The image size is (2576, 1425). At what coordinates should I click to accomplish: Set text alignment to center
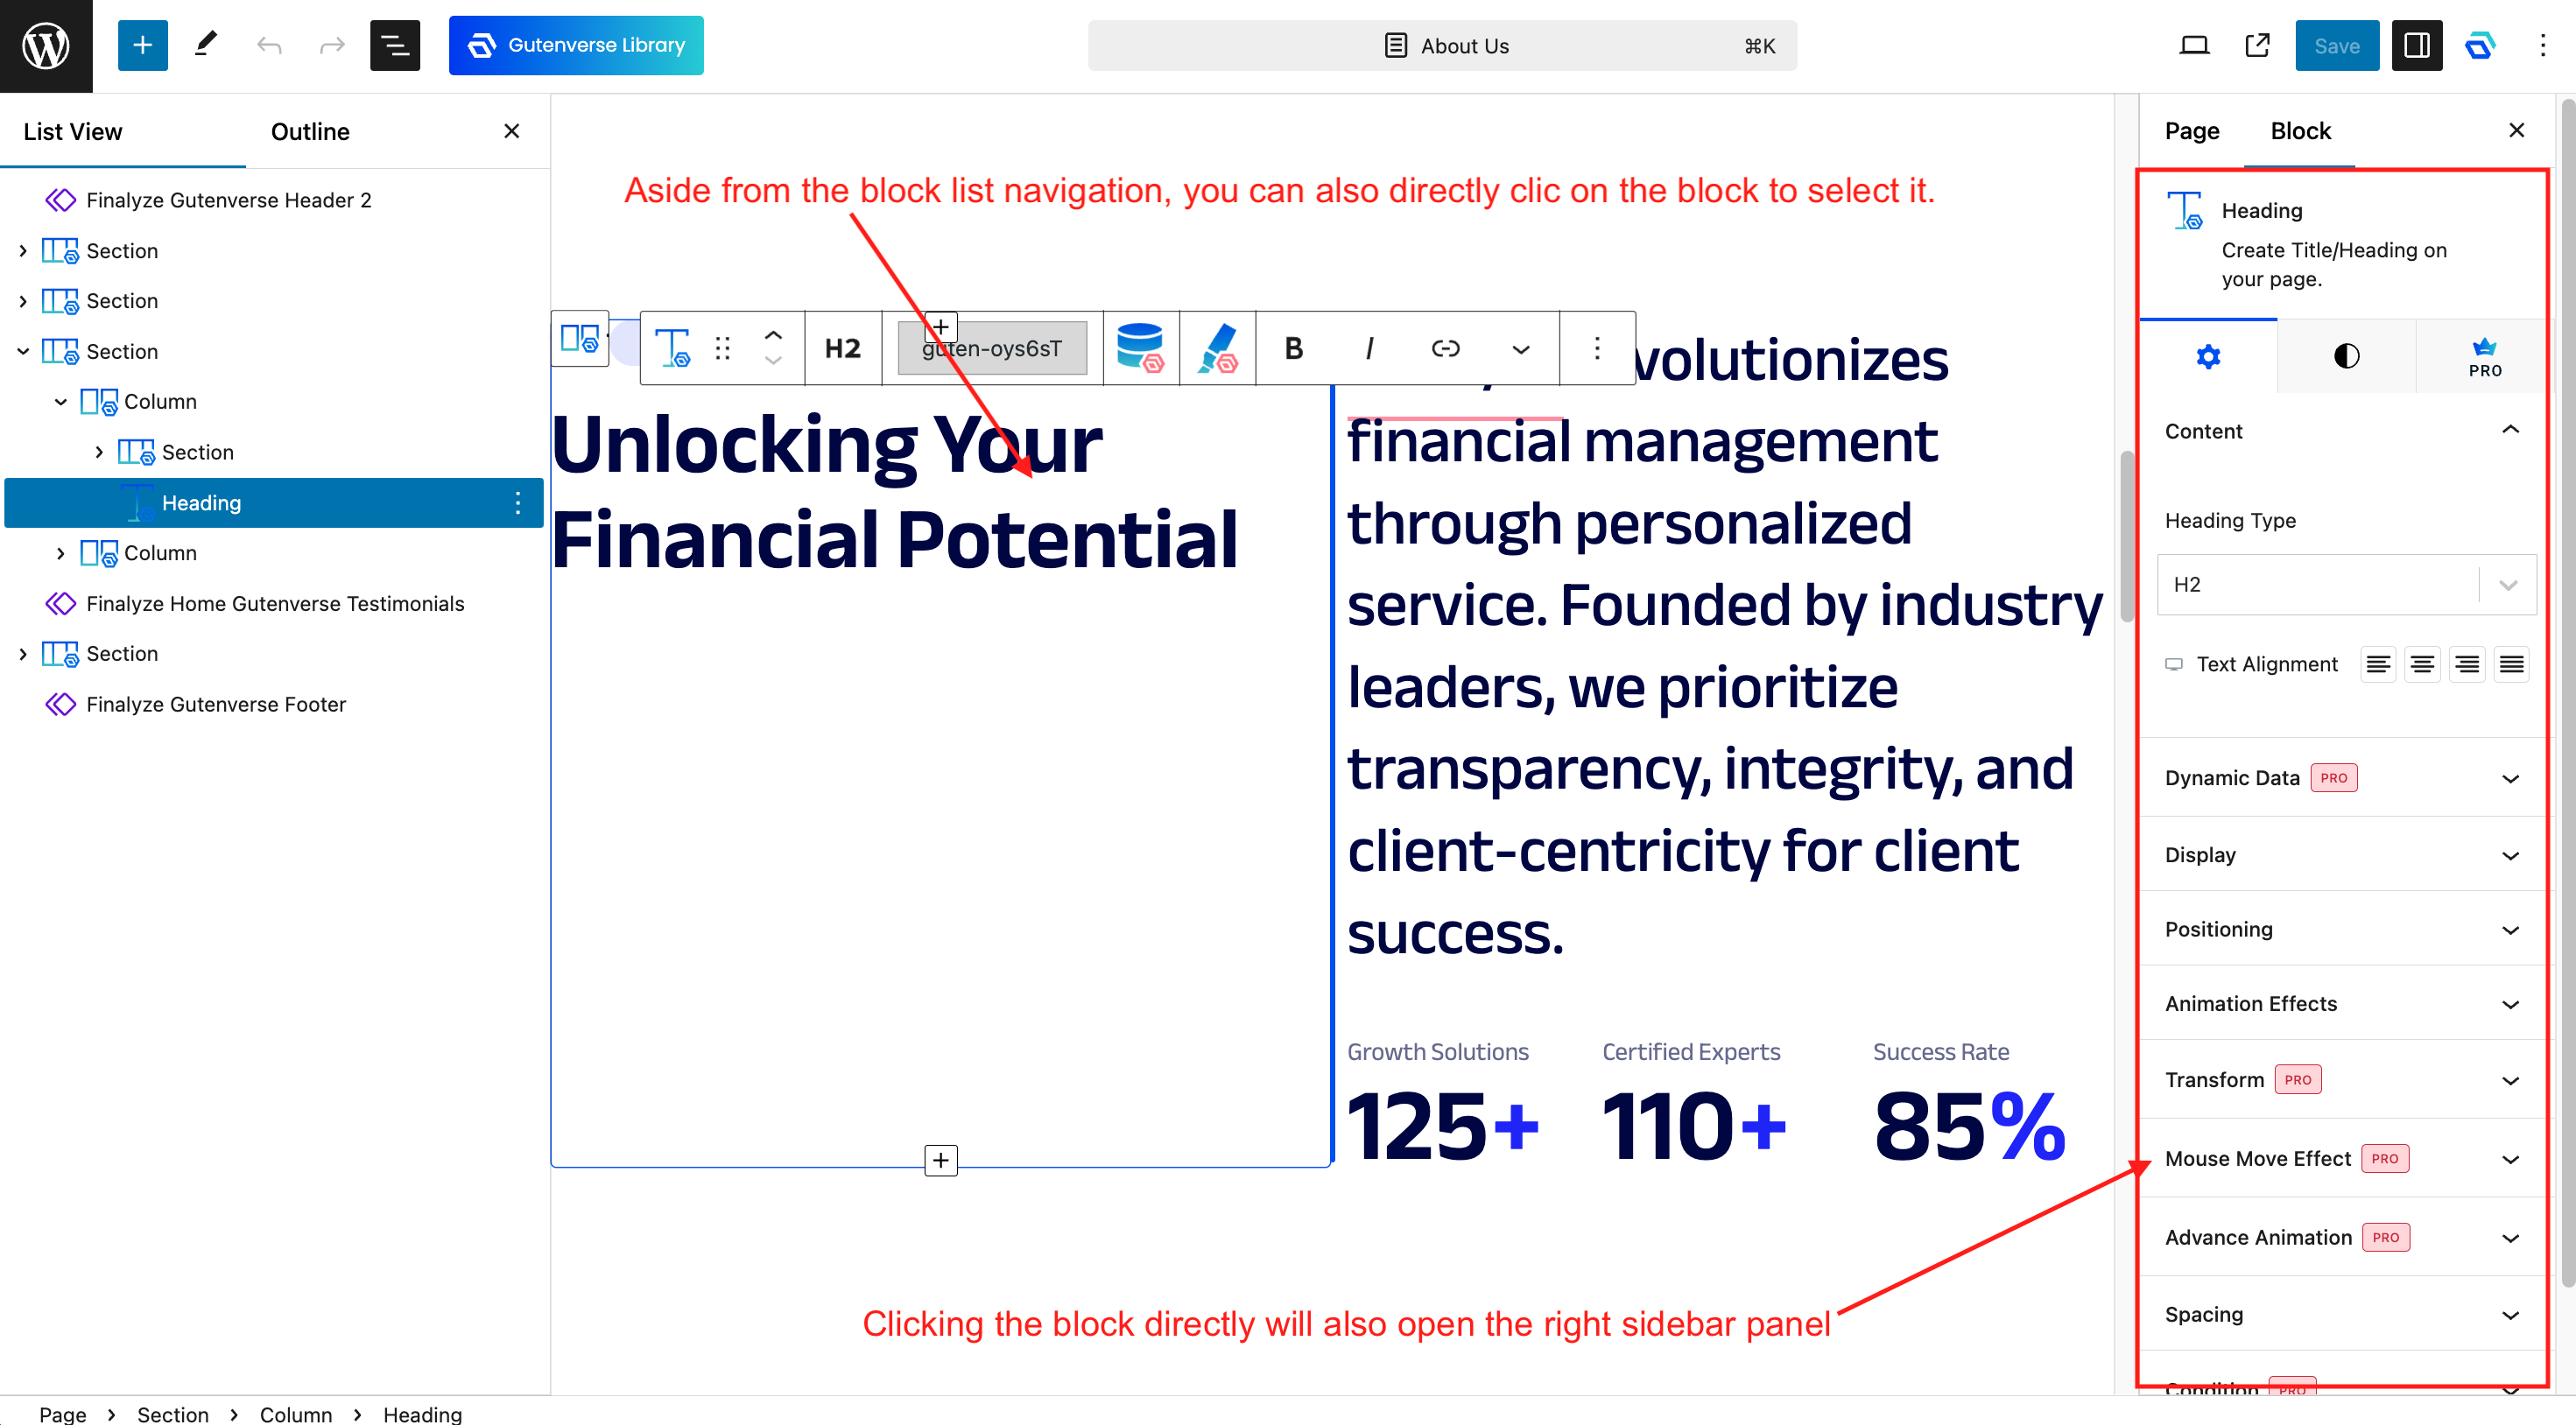point(2422,664)
